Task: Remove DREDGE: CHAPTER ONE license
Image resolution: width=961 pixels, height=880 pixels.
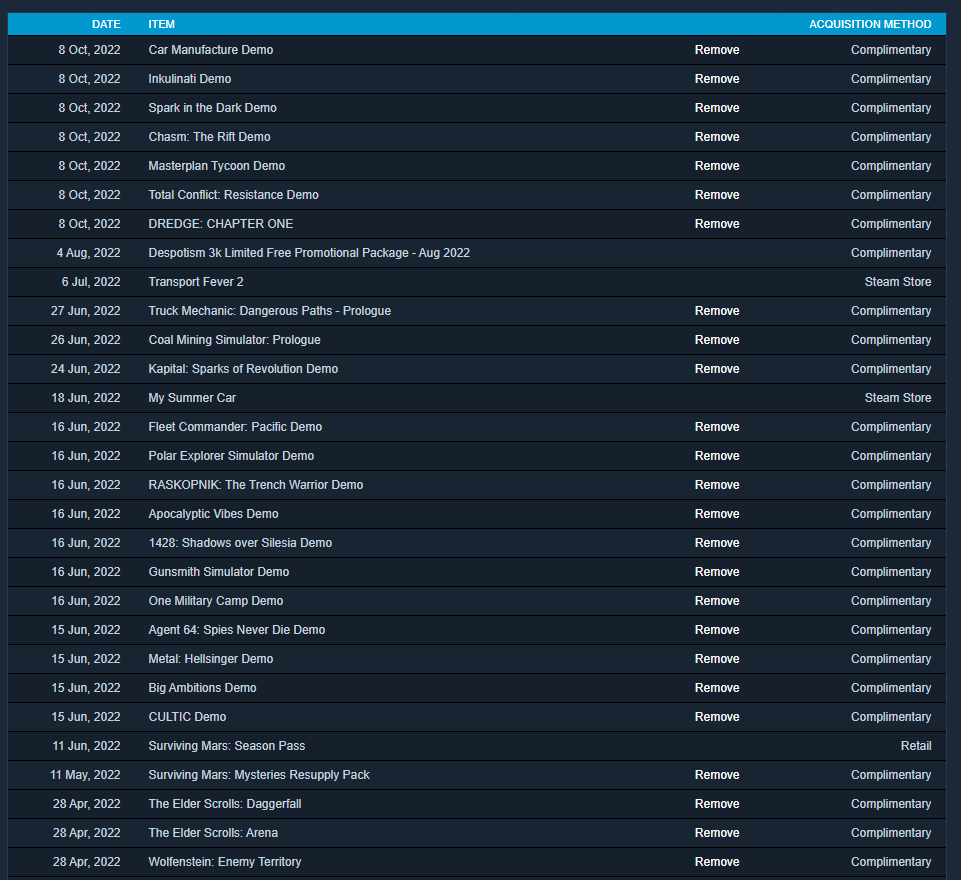Action: pyautogui.click(x=716, y=224)
